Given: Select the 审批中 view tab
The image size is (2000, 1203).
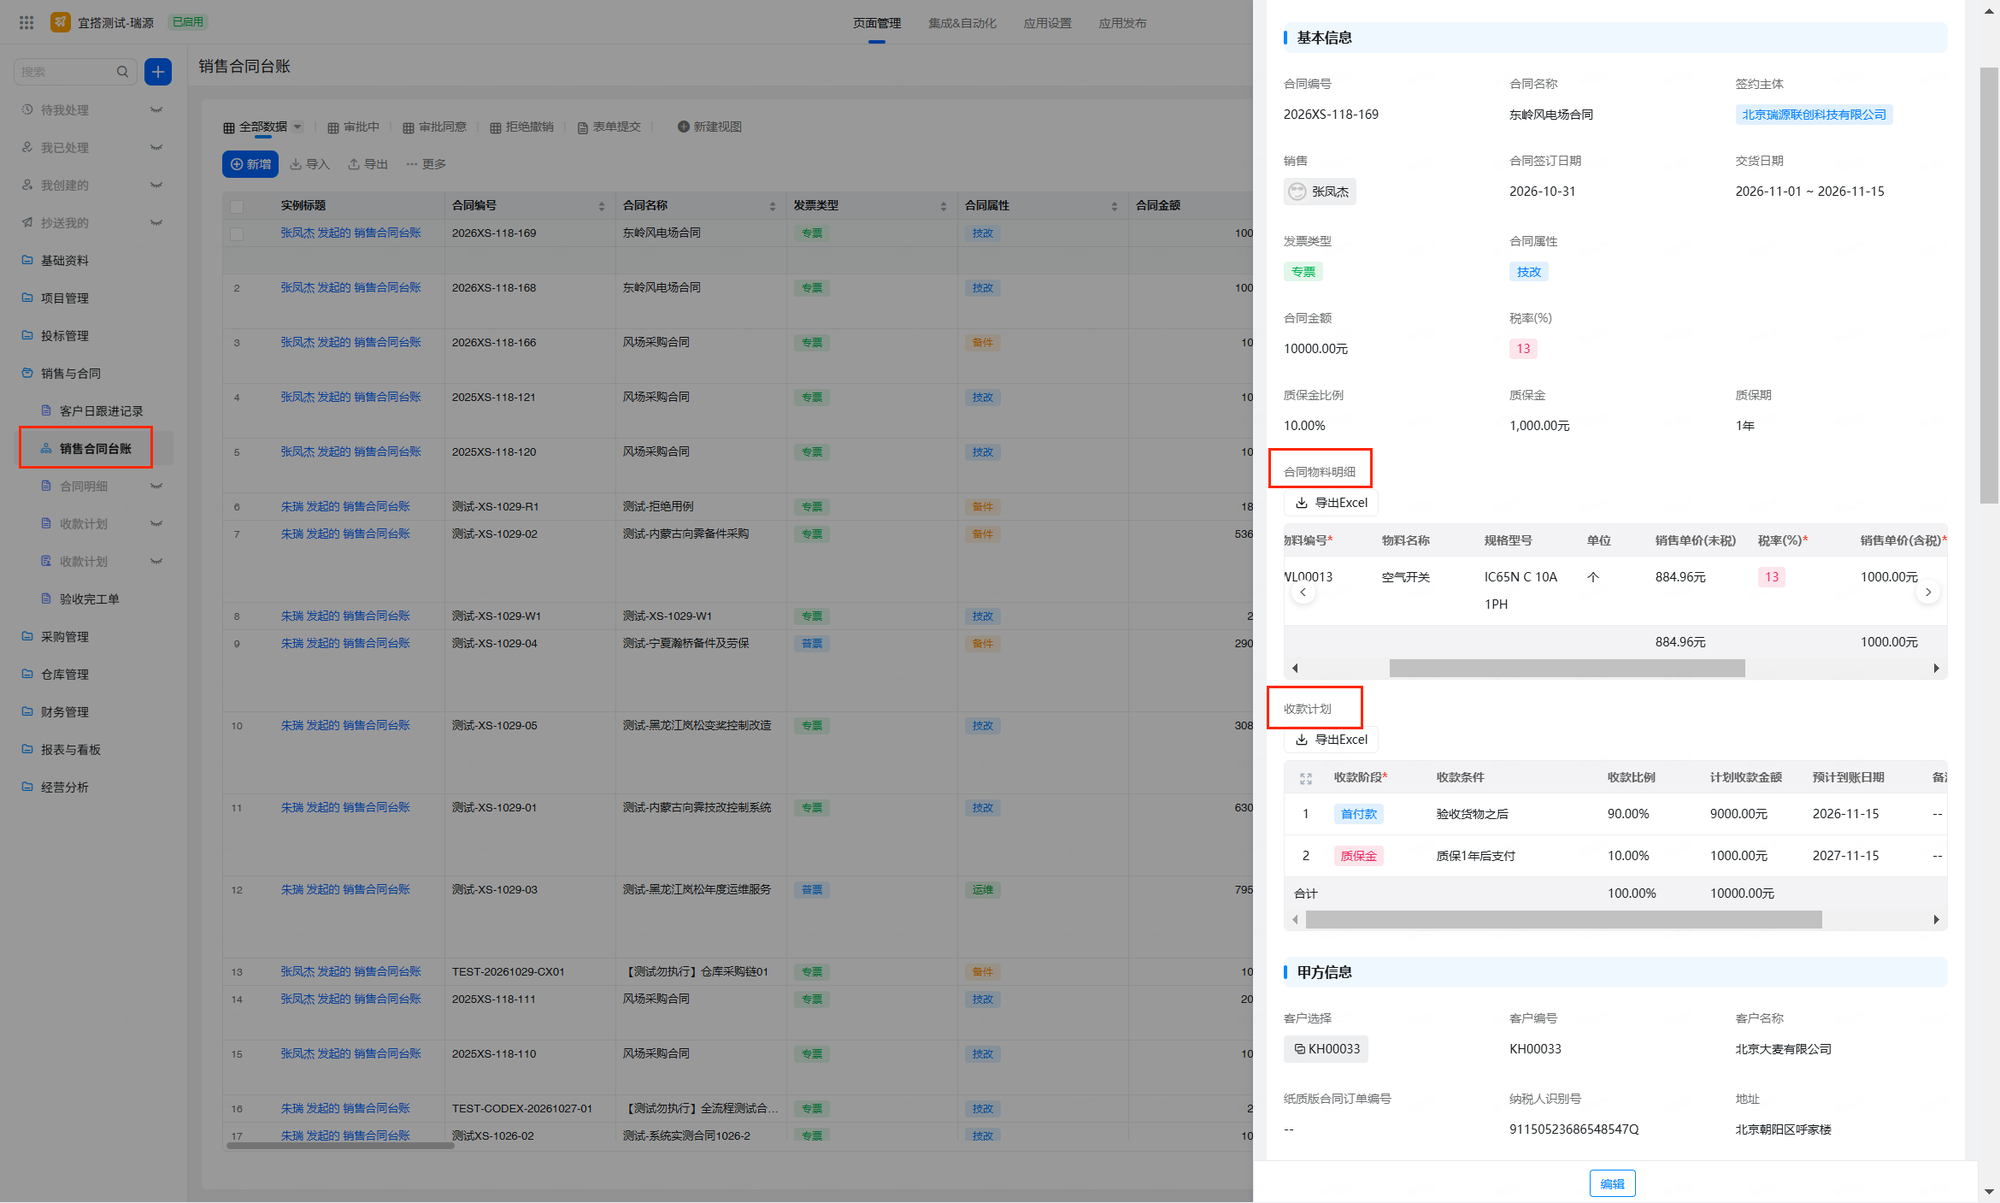Looking at the screenshot, I should (x=353, y=127).
